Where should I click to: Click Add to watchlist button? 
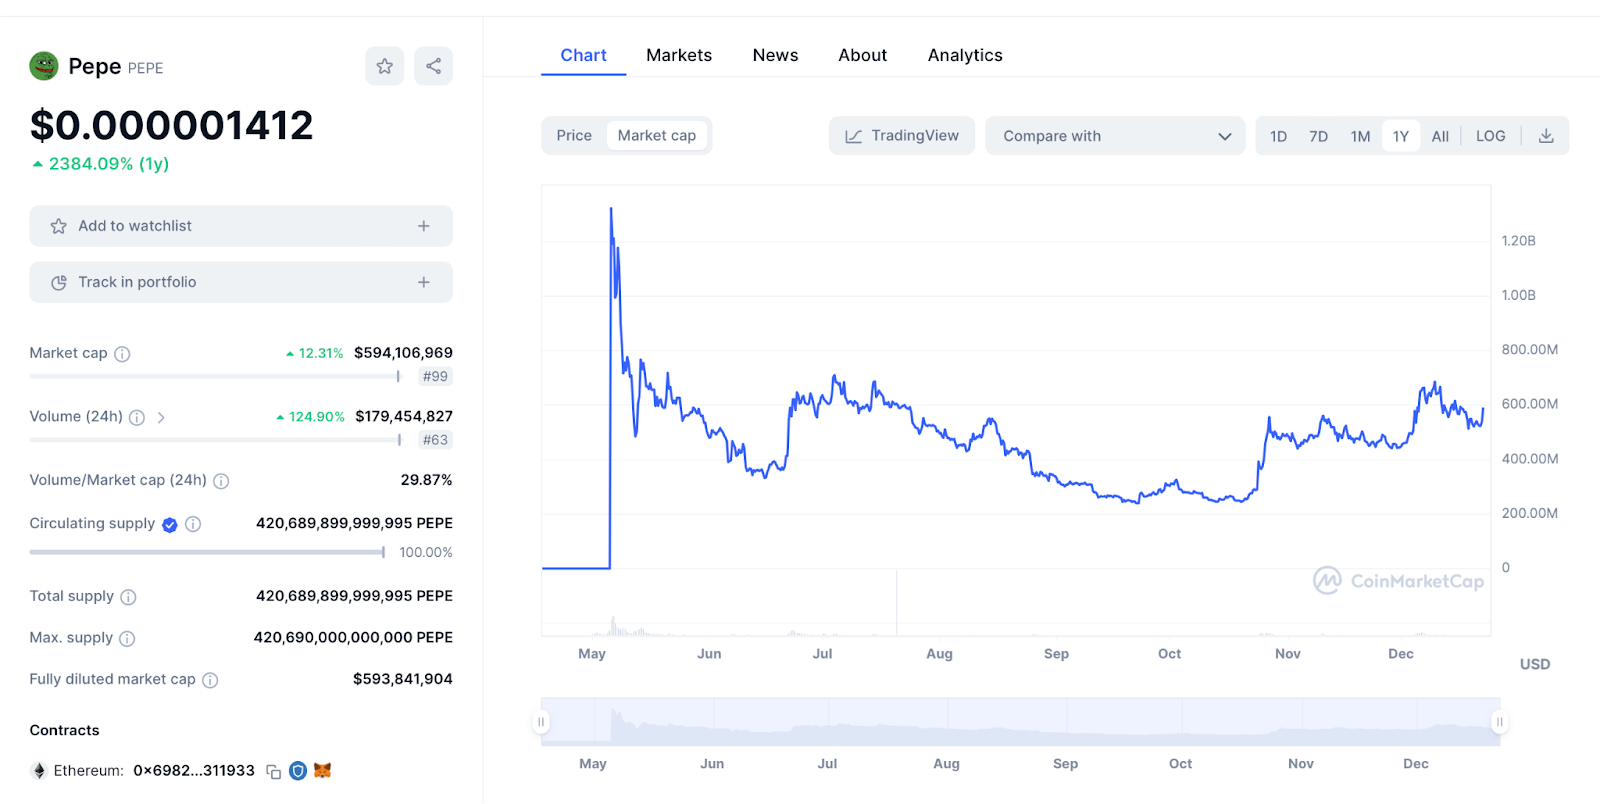(x=241, y=226)
